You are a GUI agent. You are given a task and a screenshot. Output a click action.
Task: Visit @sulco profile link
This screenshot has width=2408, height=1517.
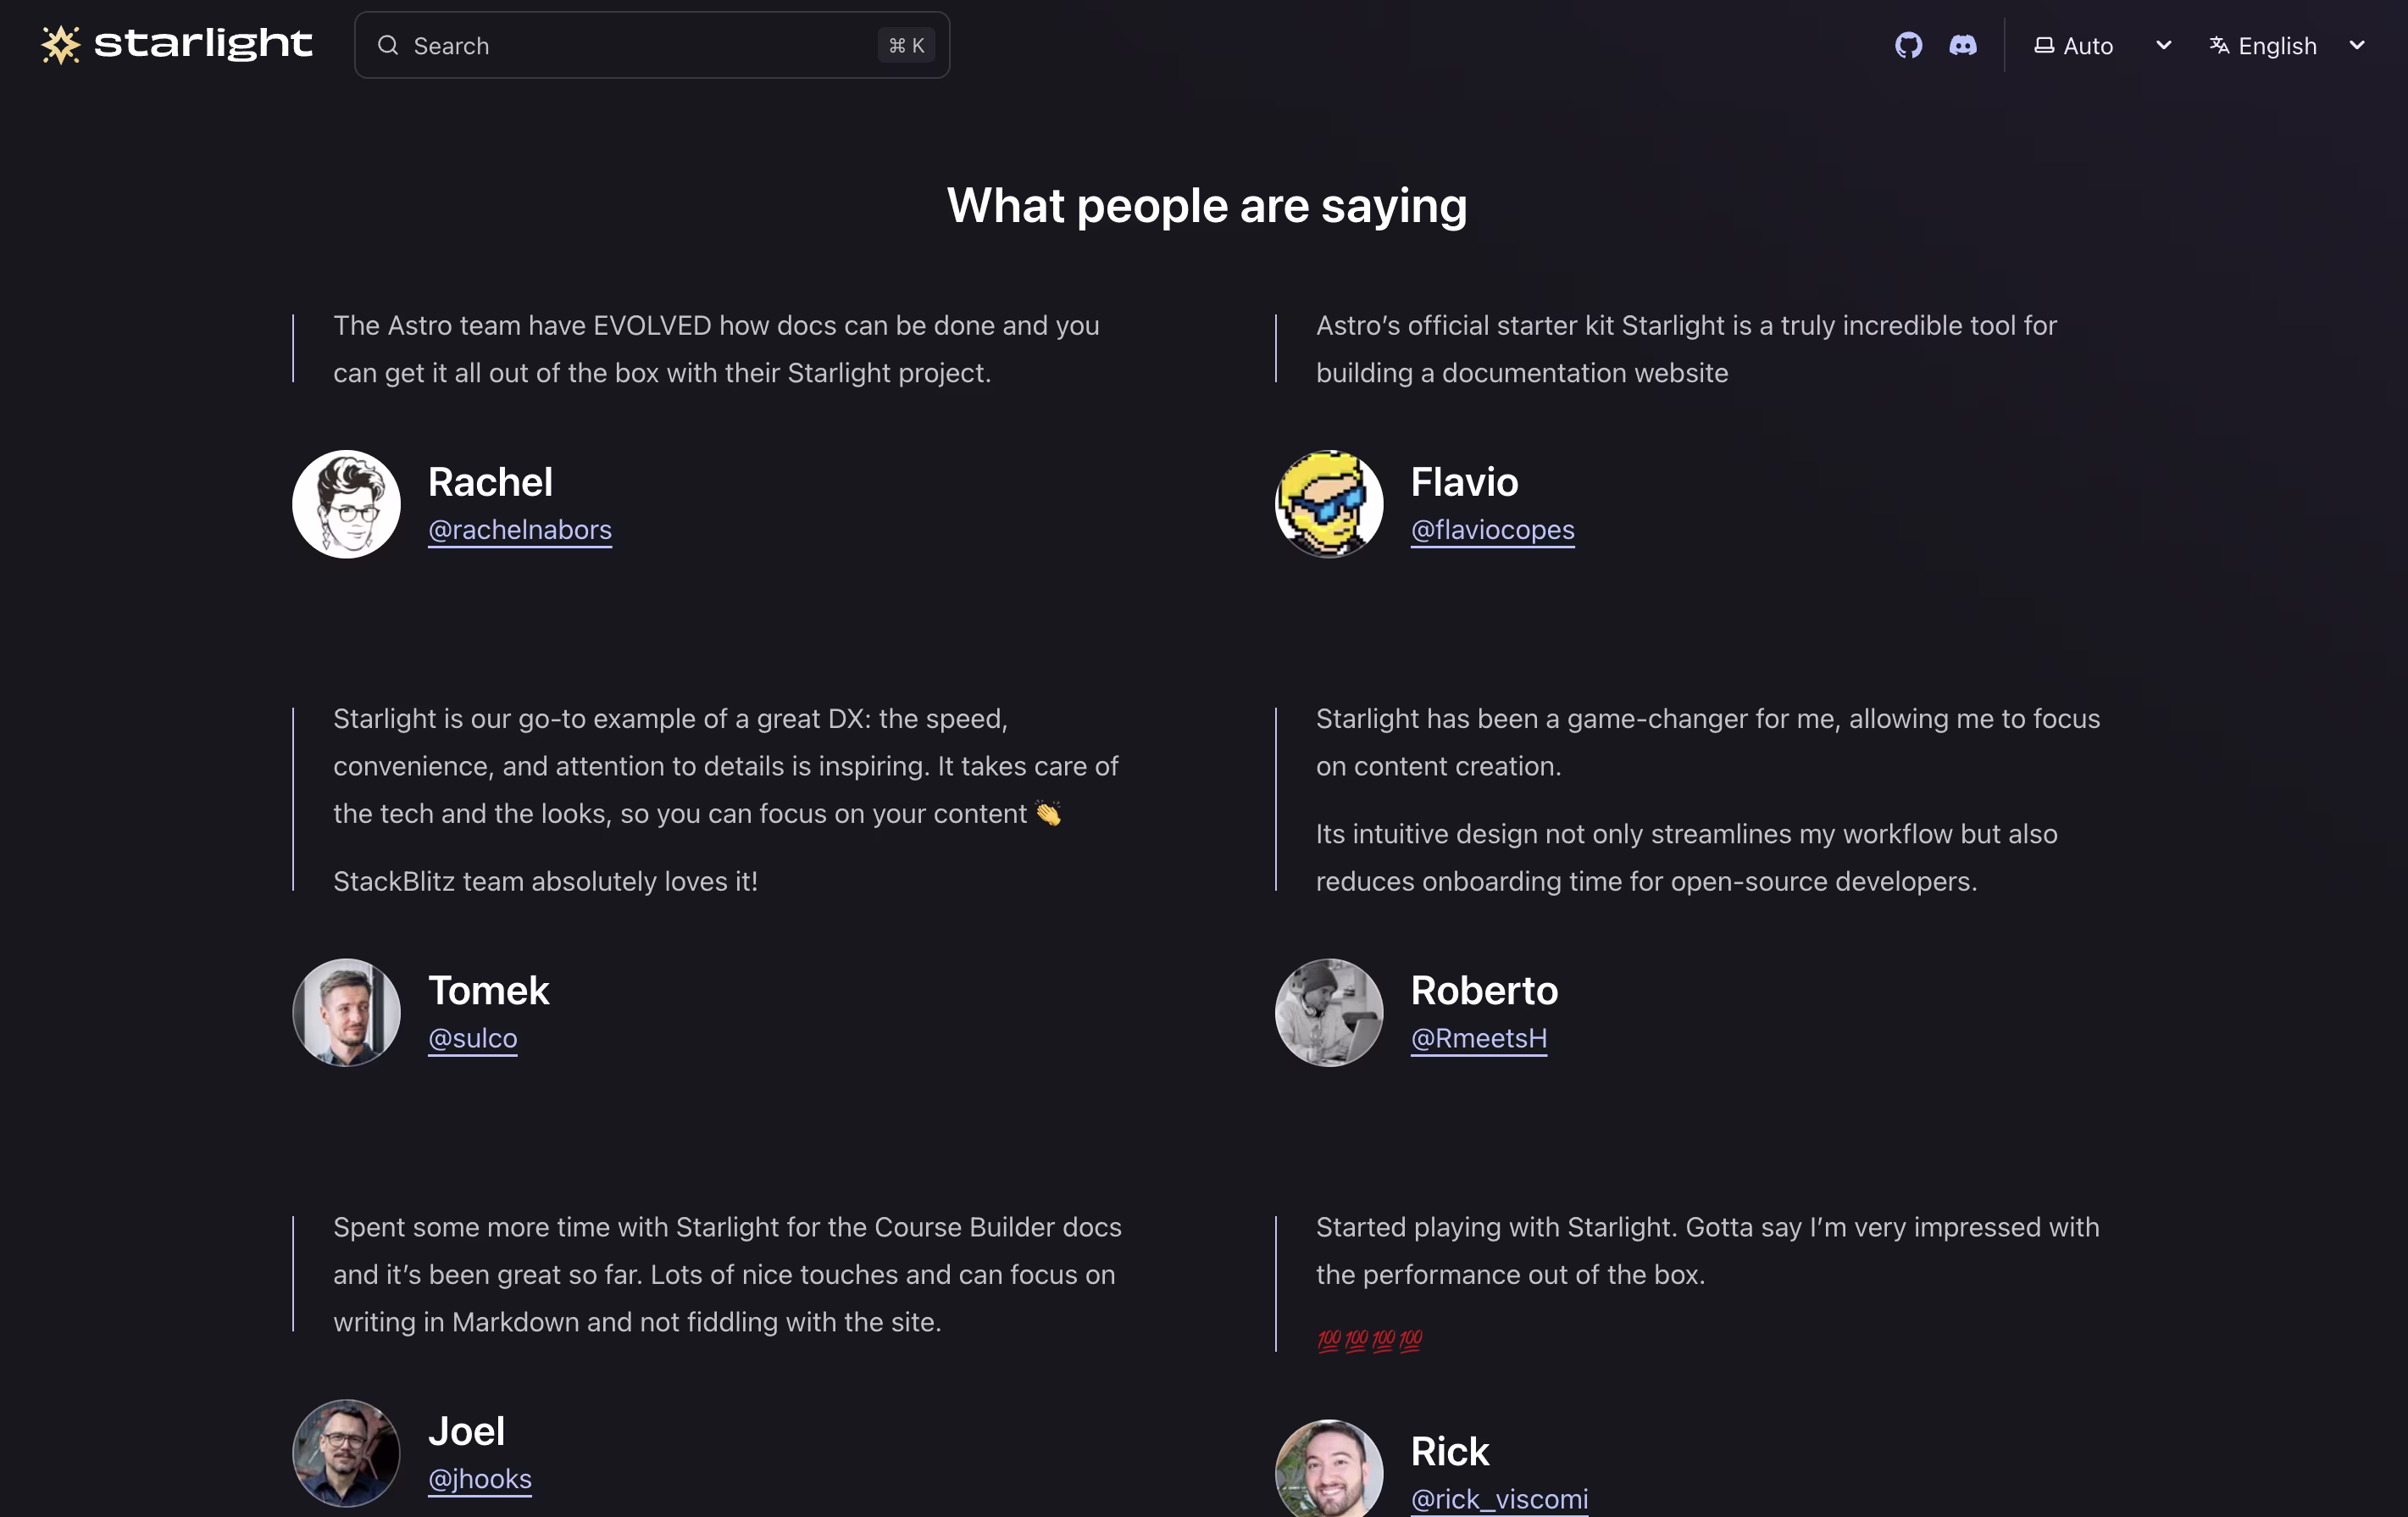(473, 1038)
